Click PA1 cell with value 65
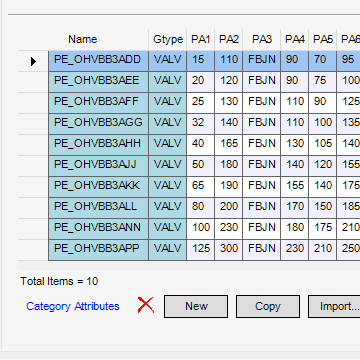This screenshot has height=360, width=360. pyautogui.click(x=201, y=187)
